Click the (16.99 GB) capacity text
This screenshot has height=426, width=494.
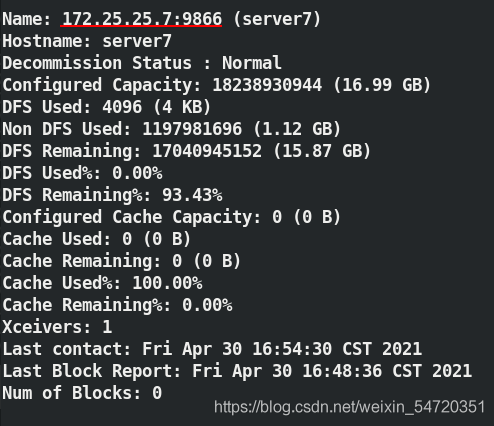382,85
